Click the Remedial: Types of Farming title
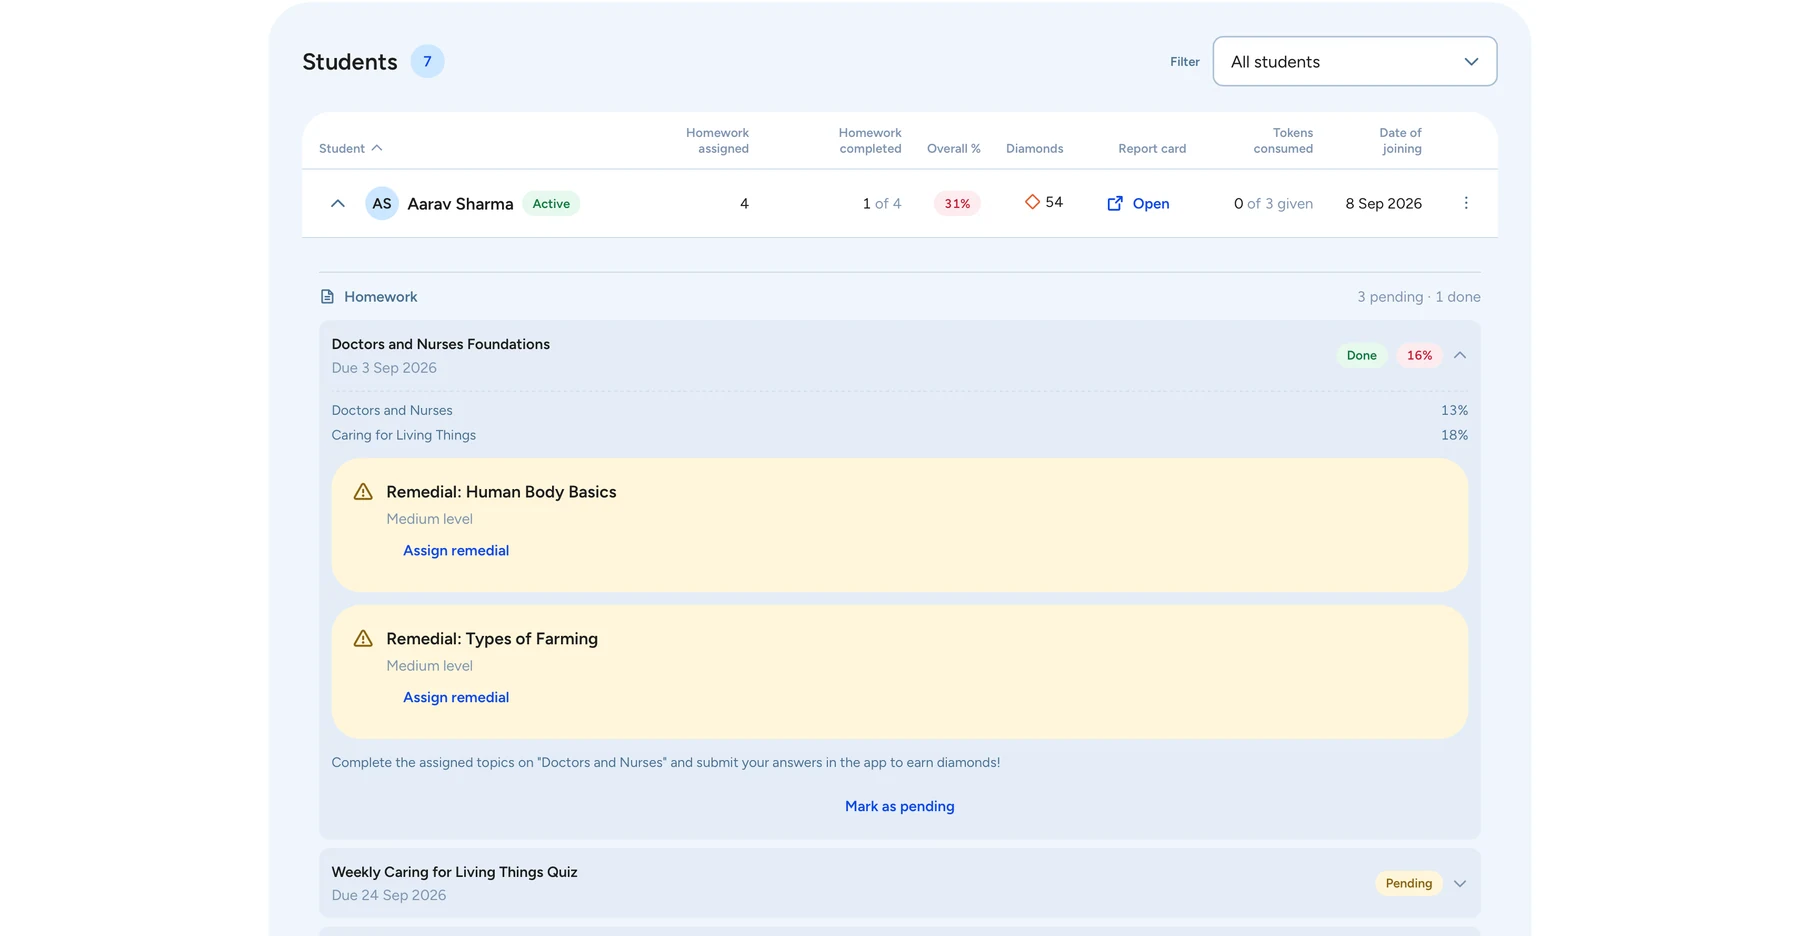The image size is (1800, 936). point(492,639)
